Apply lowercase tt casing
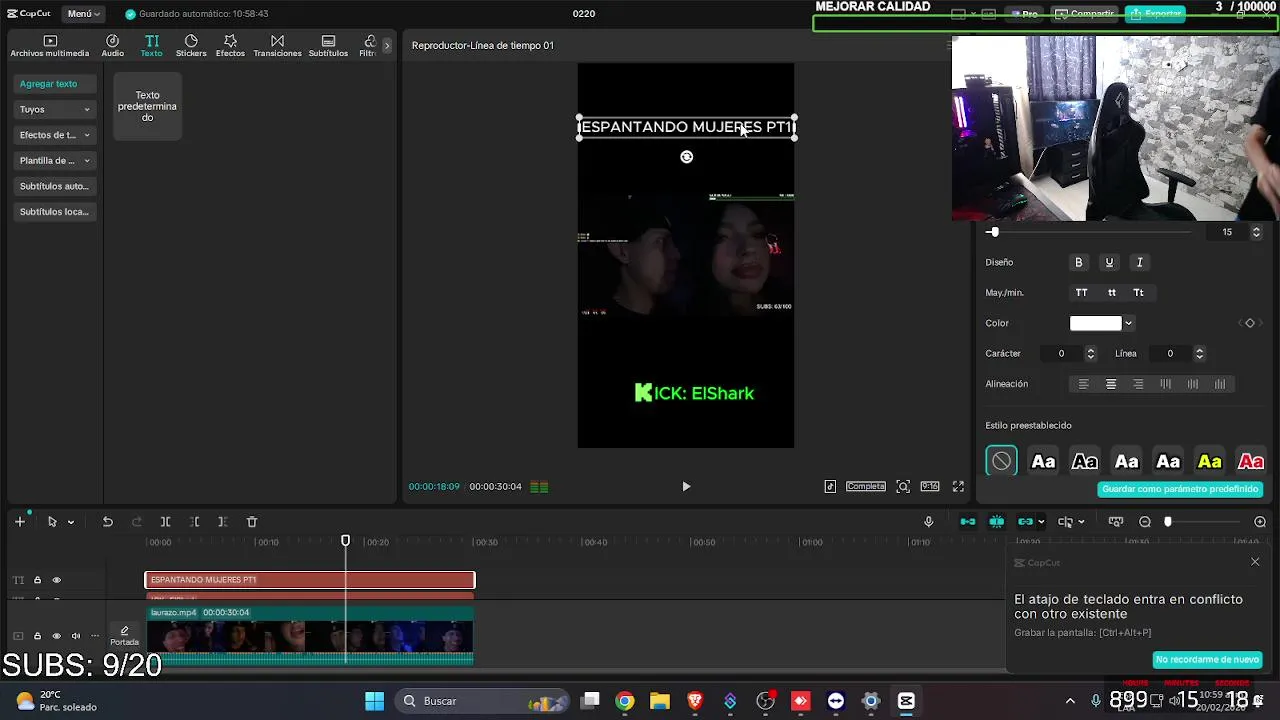Screen dimensions: 1280x720 pyautogui.click(x=1111, y=293)
